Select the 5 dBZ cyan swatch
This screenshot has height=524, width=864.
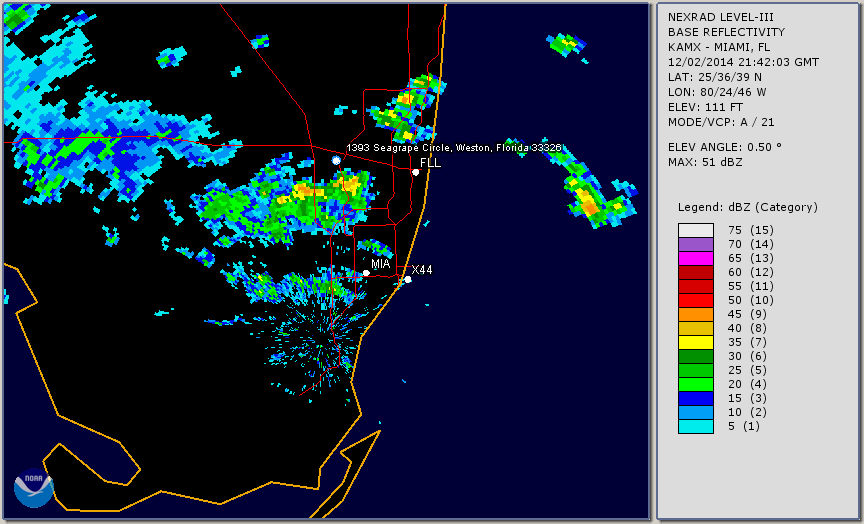point(696,426)
